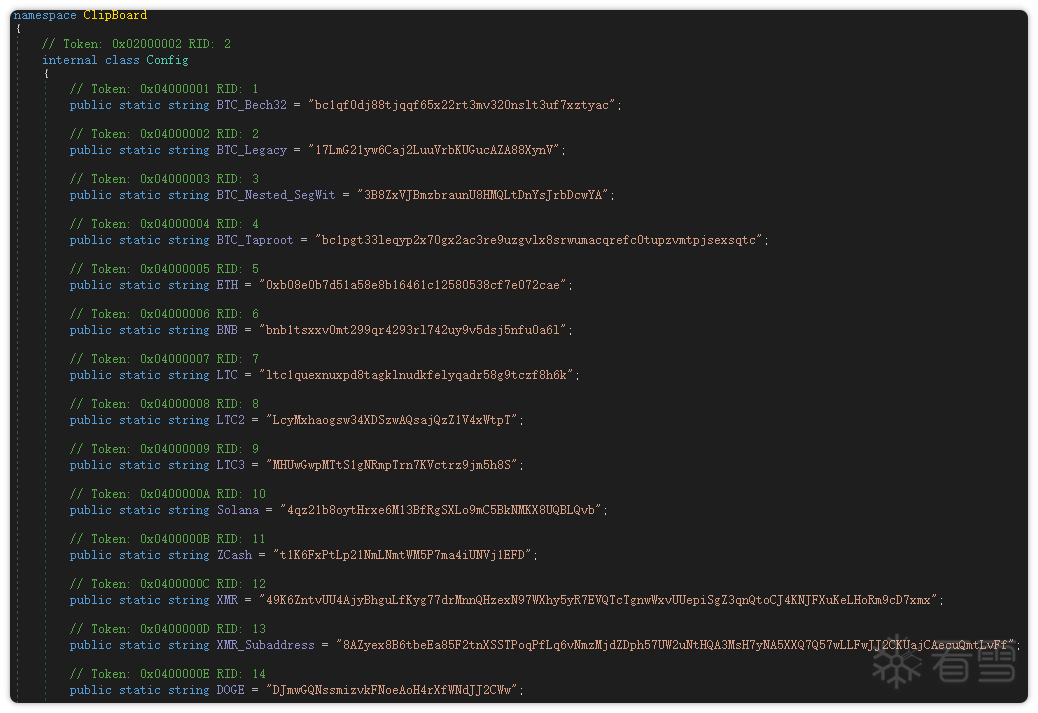1038x713 pixels.
Task: Click the comment "// Token: 0x04000009 RID: 9"
Action: 164,449
